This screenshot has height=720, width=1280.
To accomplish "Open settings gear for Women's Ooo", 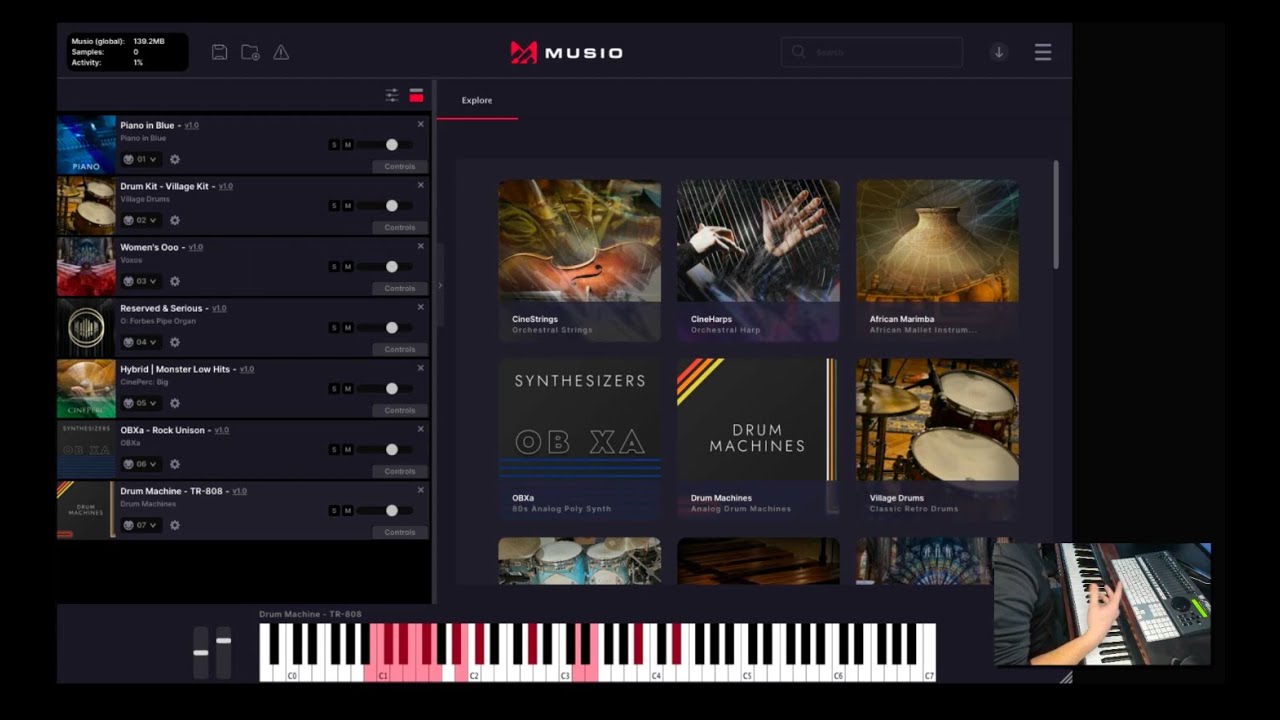I will (x=175, y=281).
